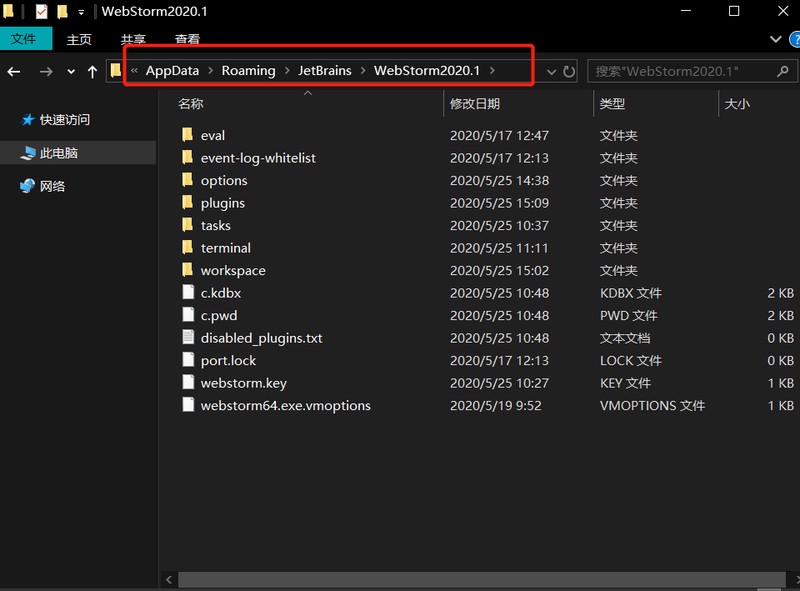Expand the ribbon with chevron
This screenshot has width=800, height=591.
[776, 39]
